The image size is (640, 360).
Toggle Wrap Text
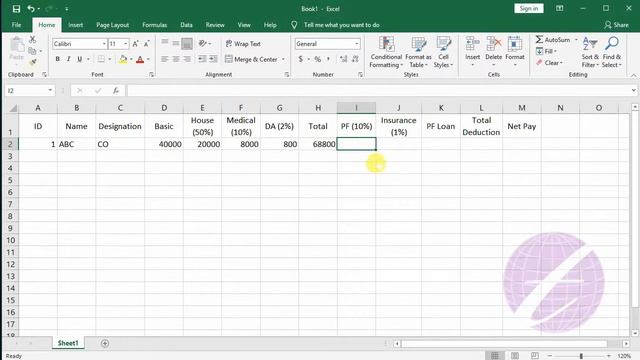243,44
